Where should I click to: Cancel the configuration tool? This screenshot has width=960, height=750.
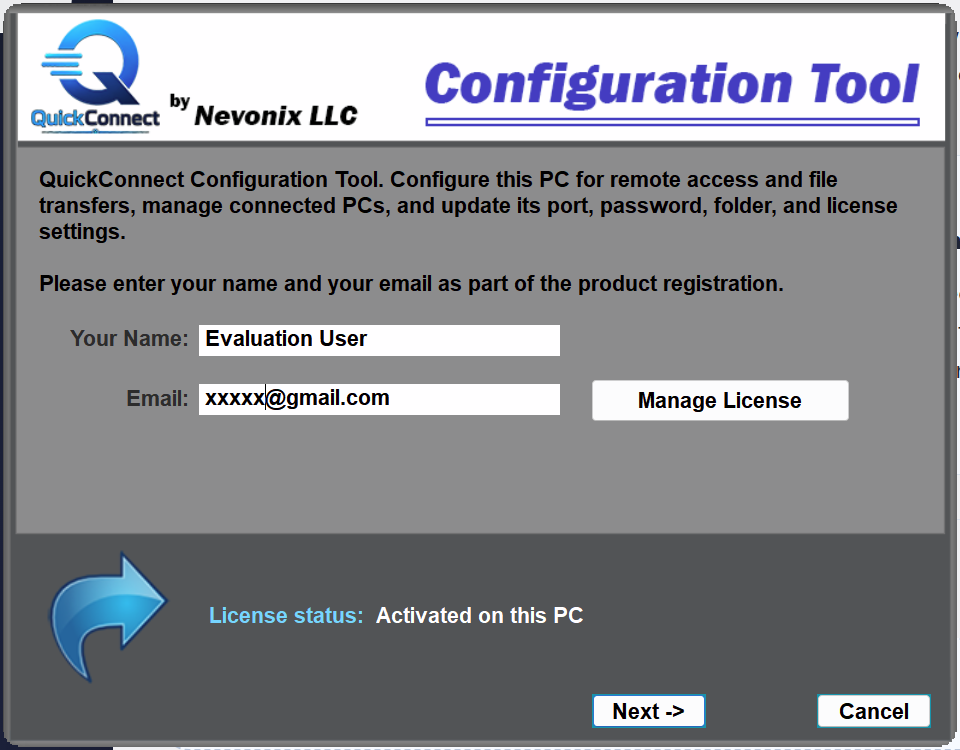coord(874,711)
